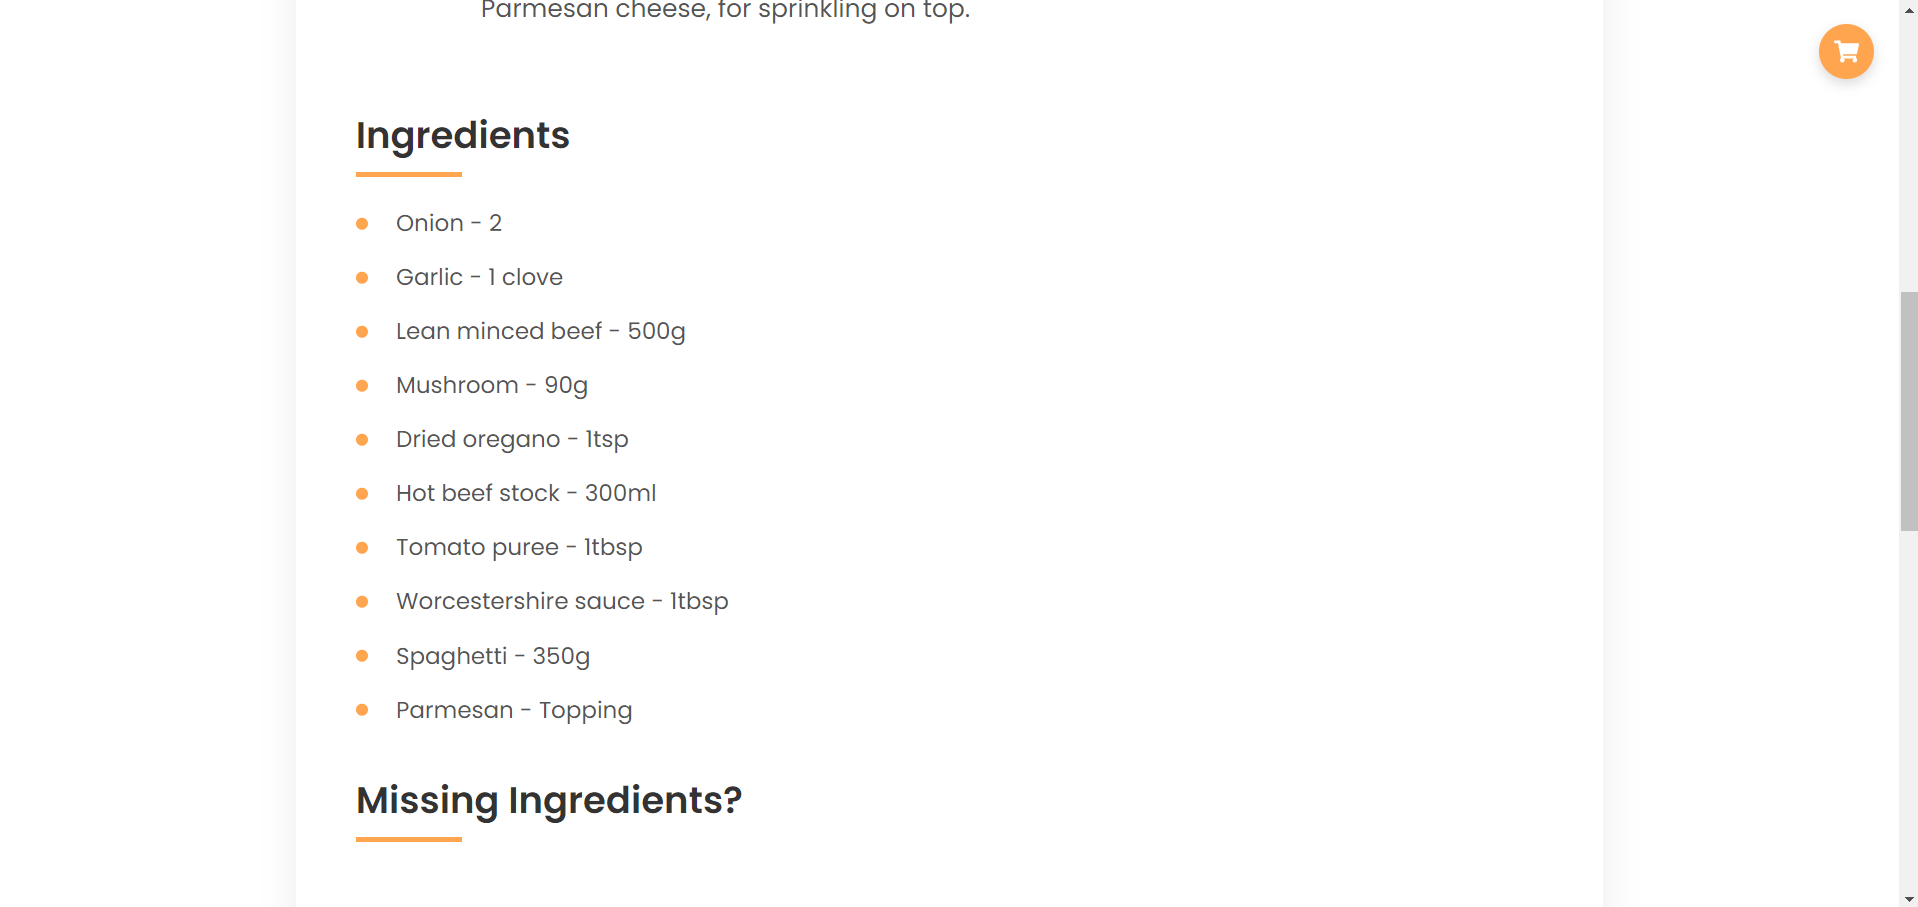Click the 'Mushroom - 90g' list item
Image resolution: width=1918 pixels, height=907 pixels.
[491, 385]
